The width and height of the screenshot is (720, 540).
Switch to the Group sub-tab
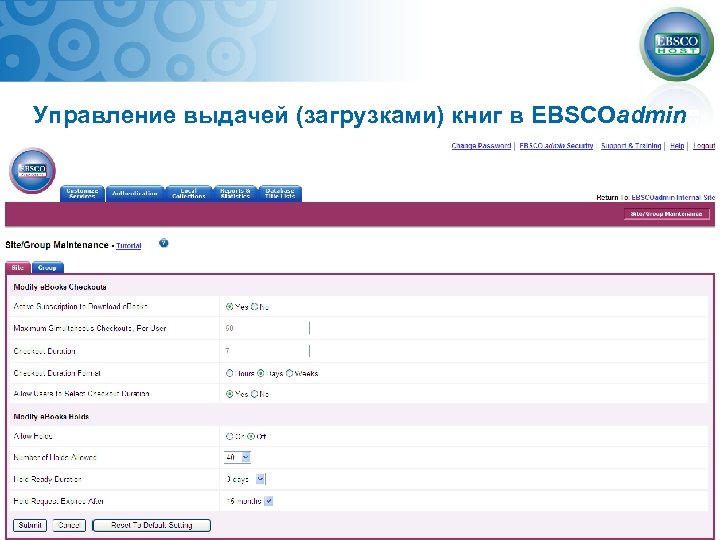click(x=47, y=267)
